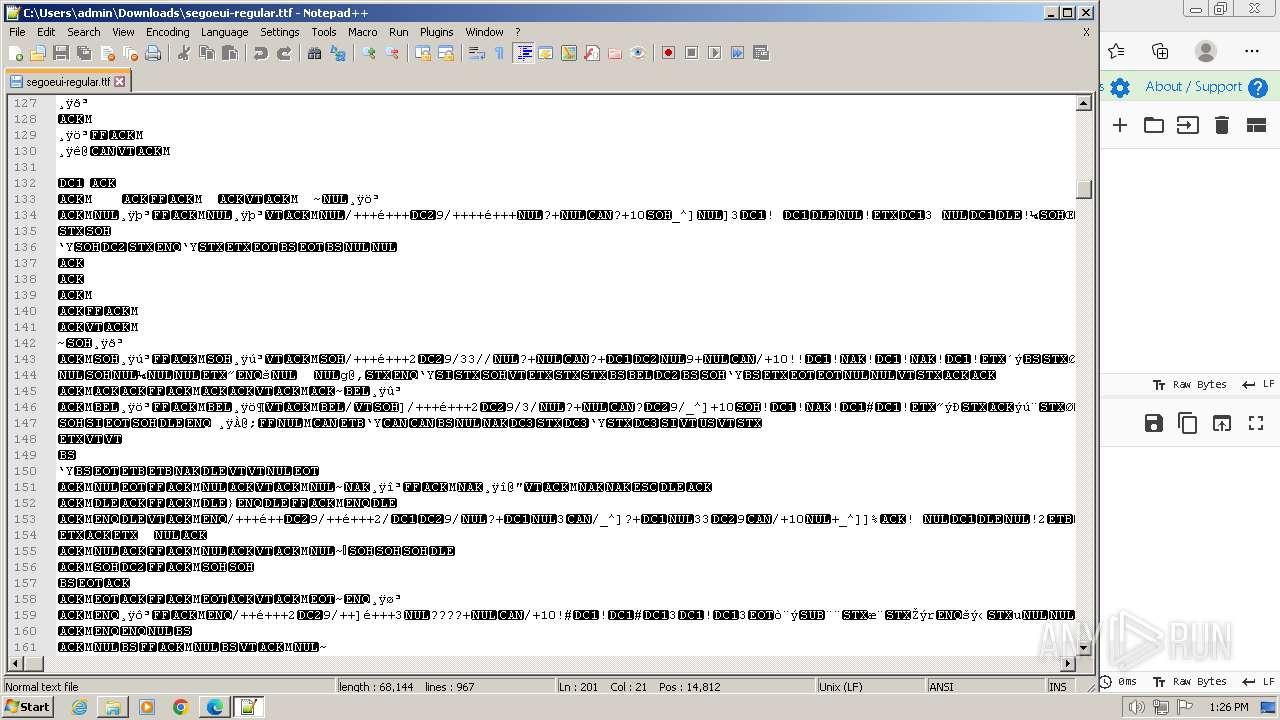Click the Zoom In toolbar icon
This screenshot has height=720, width=1280.
369,53
